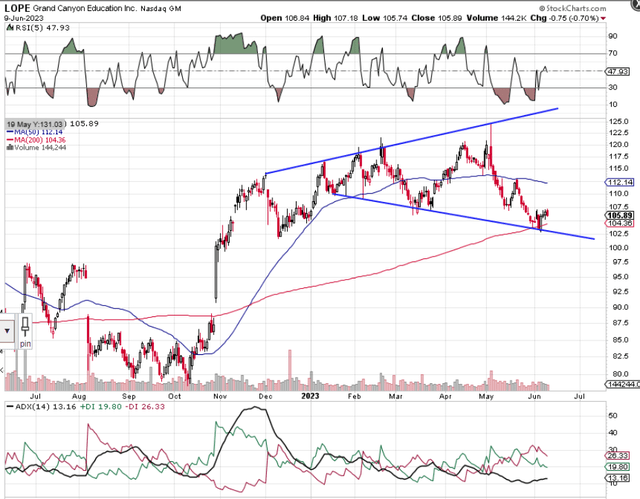Click the Oct month label
This screenshot has height=499, width=640.
coord(175,397)
